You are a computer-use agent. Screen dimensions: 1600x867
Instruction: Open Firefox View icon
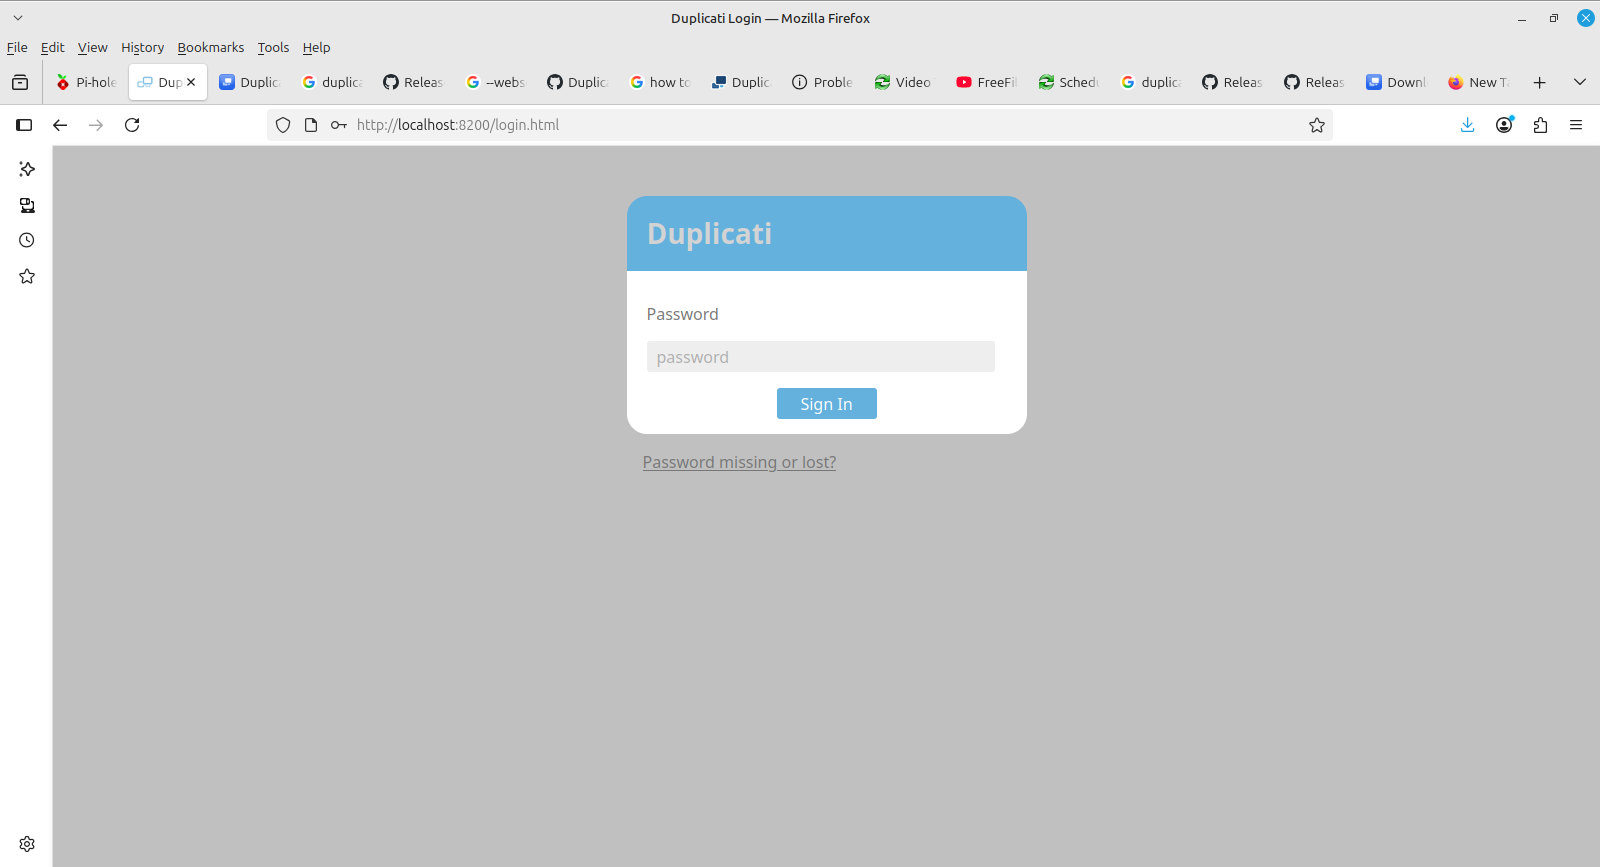[20, 82]
